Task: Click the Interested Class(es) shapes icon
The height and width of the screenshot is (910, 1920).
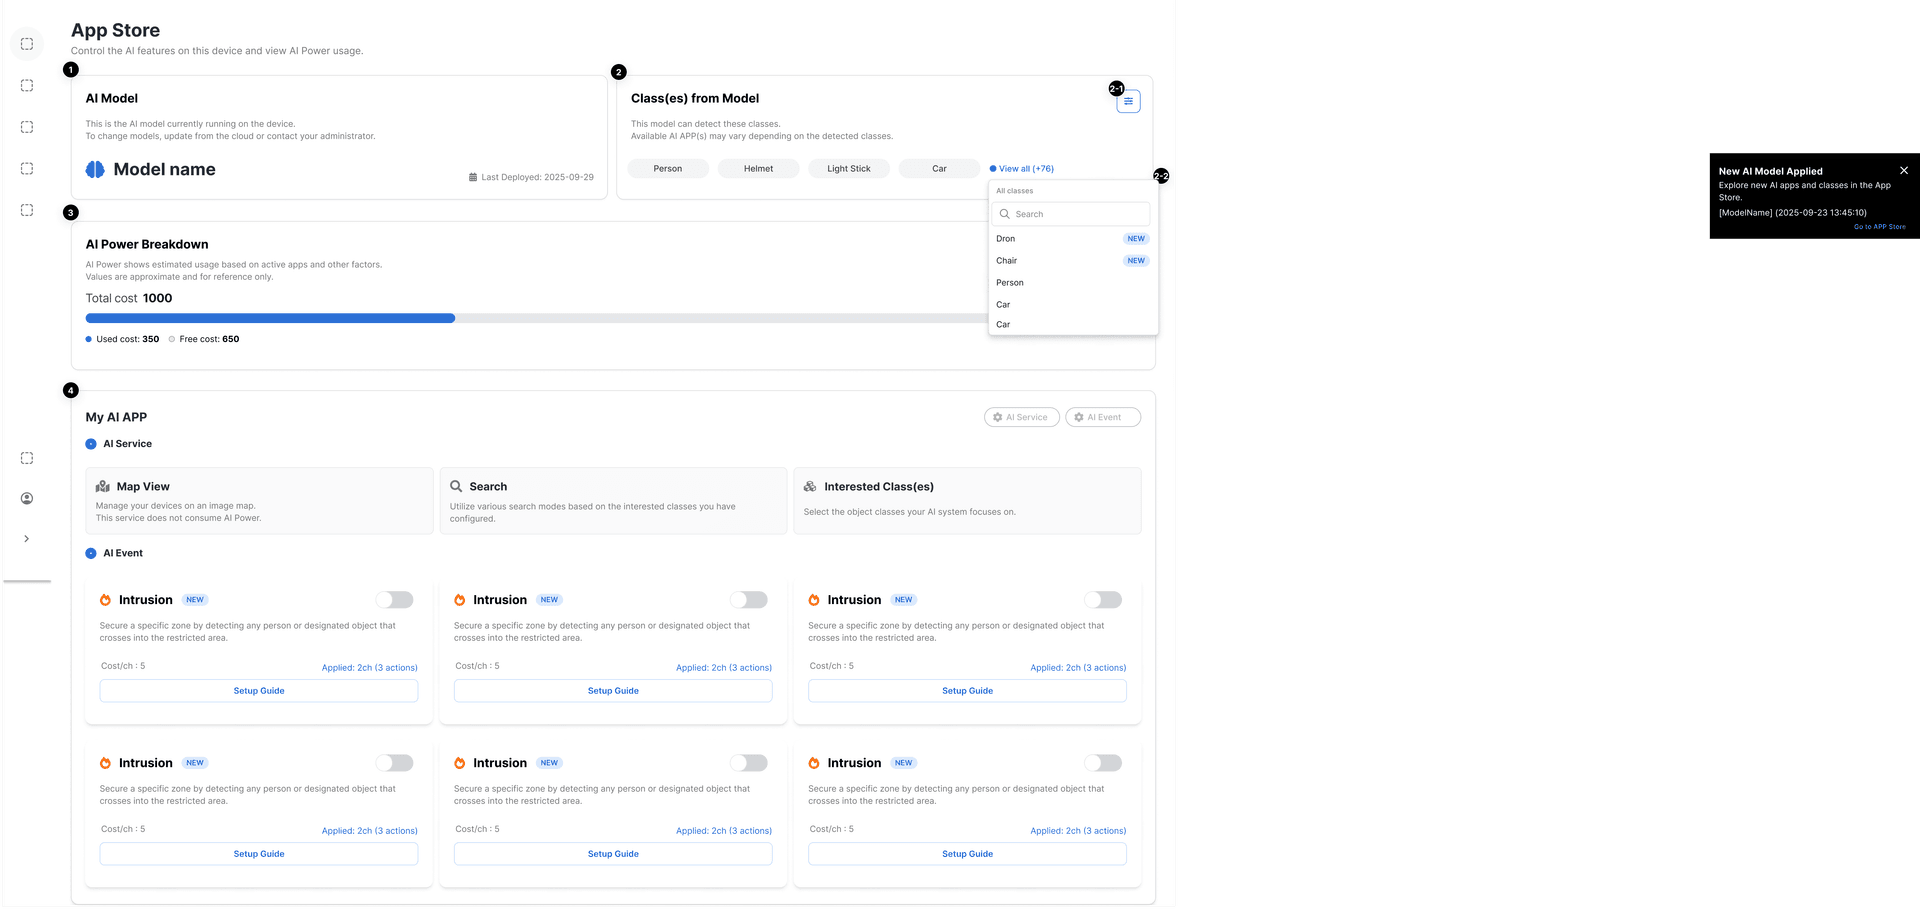Action: [x=810, y=487]
